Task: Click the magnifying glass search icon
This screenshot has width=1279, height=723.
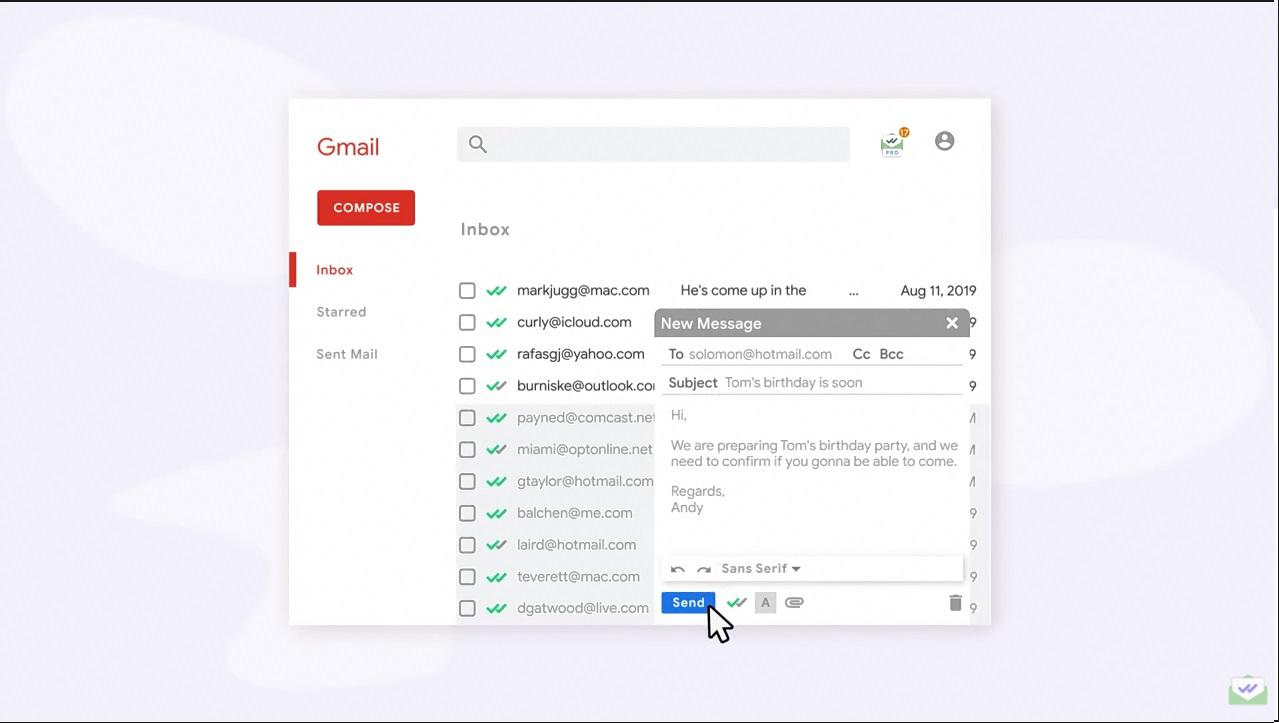Action: click(x=478, y=144)
